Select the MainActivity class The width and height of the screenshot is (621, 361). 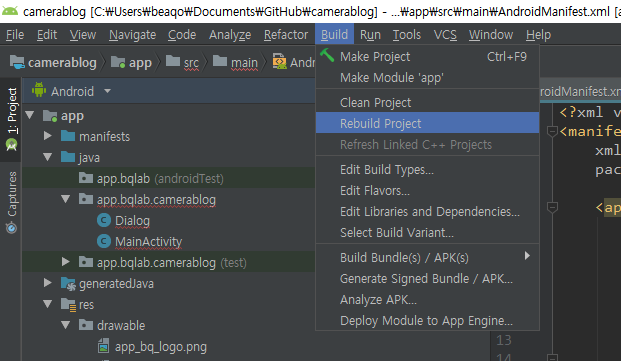pos(149,241)
